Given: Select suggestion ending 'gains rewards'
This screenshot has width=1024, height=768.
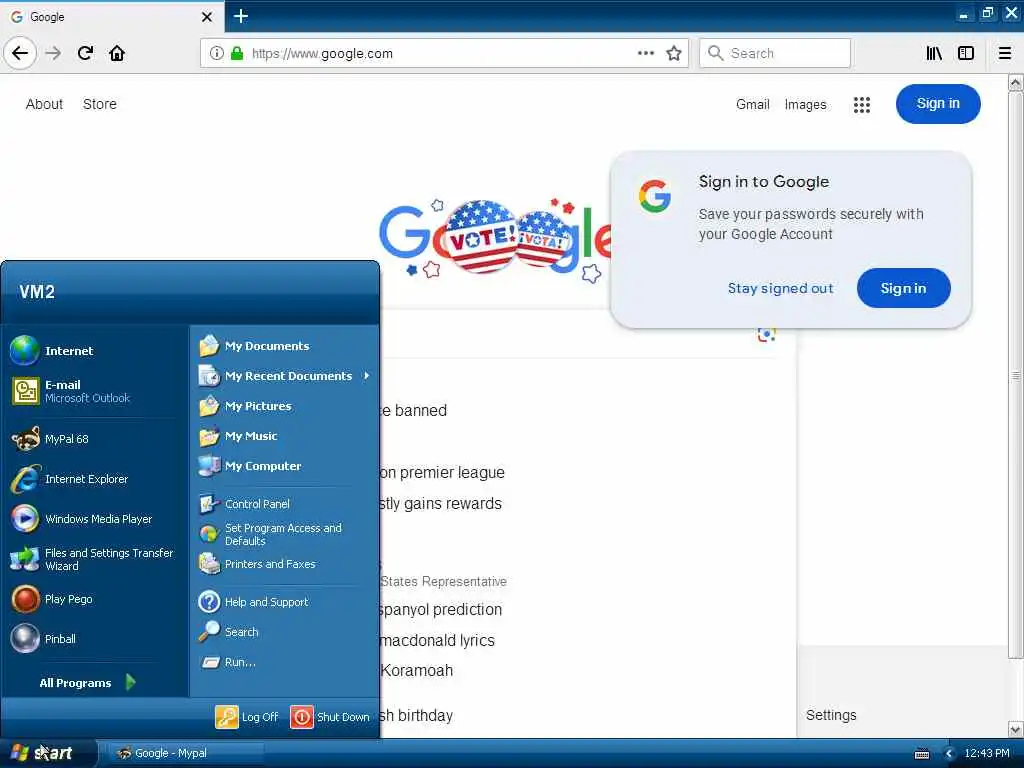Looking at the screenshot, I should [x=441, y=504].
